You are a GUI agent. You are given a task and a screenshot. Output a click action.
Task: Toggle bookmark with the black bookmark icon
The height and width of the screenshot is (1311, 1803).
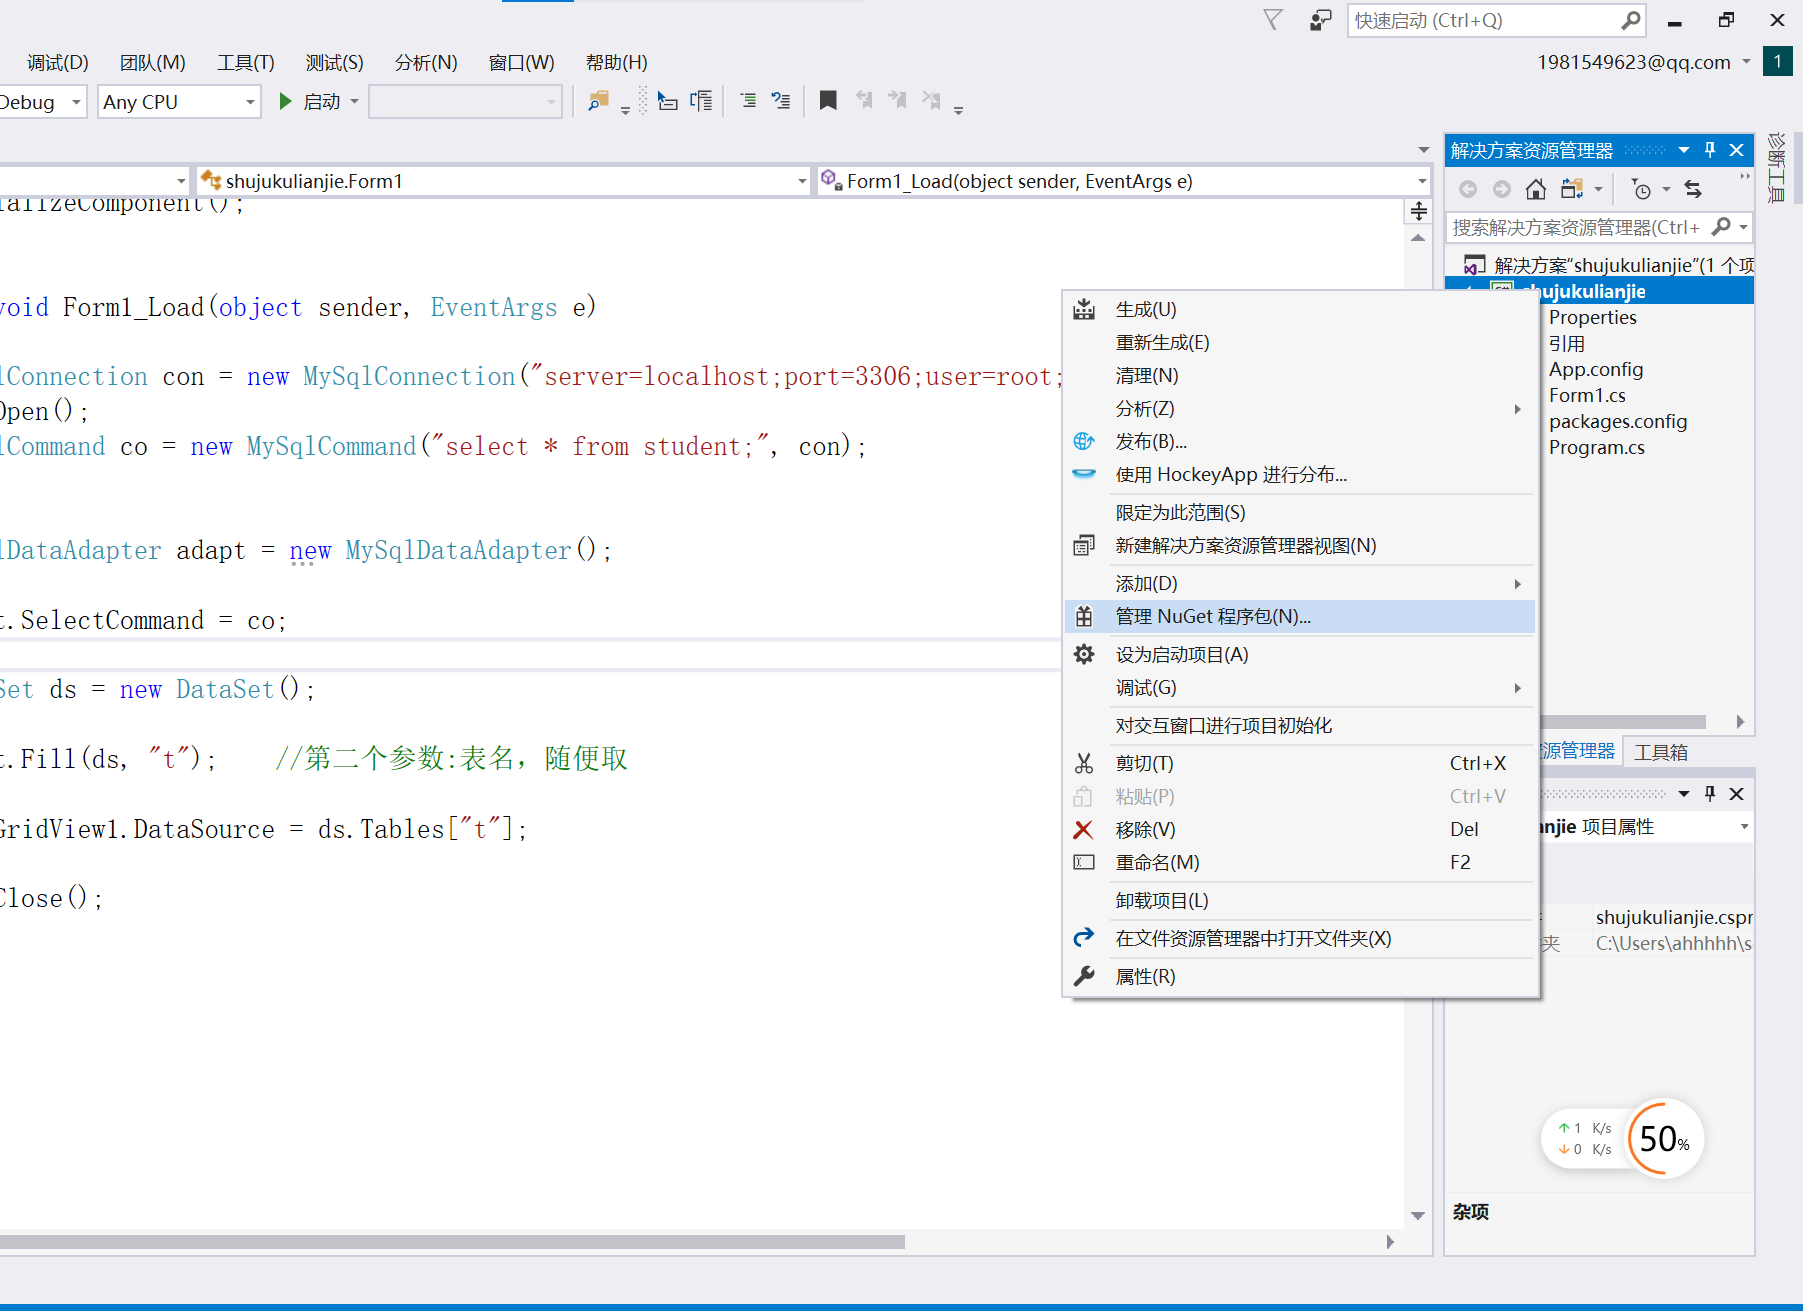pos(828,100)
